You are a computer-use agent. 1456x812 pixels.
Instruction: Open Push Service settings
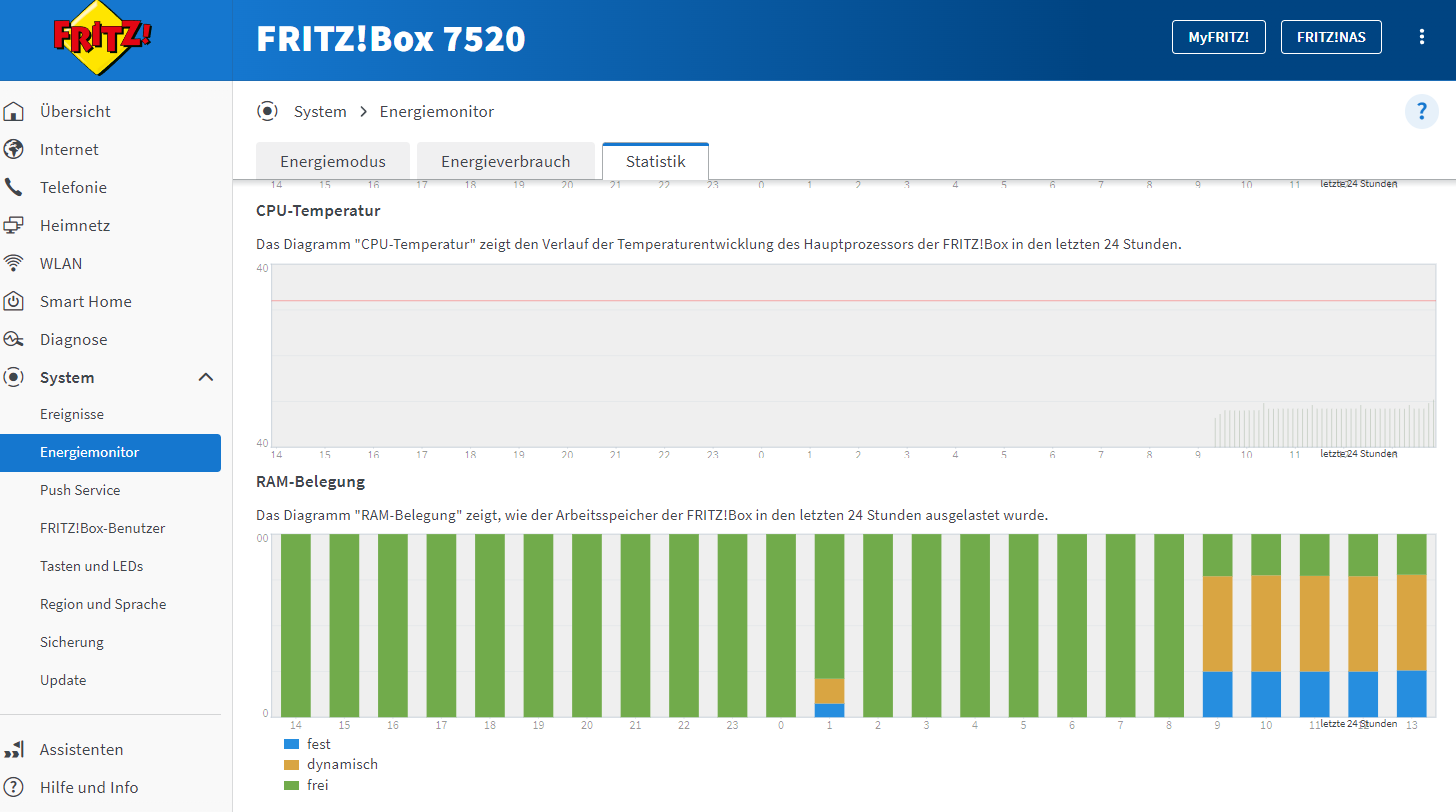coord(80,490)
